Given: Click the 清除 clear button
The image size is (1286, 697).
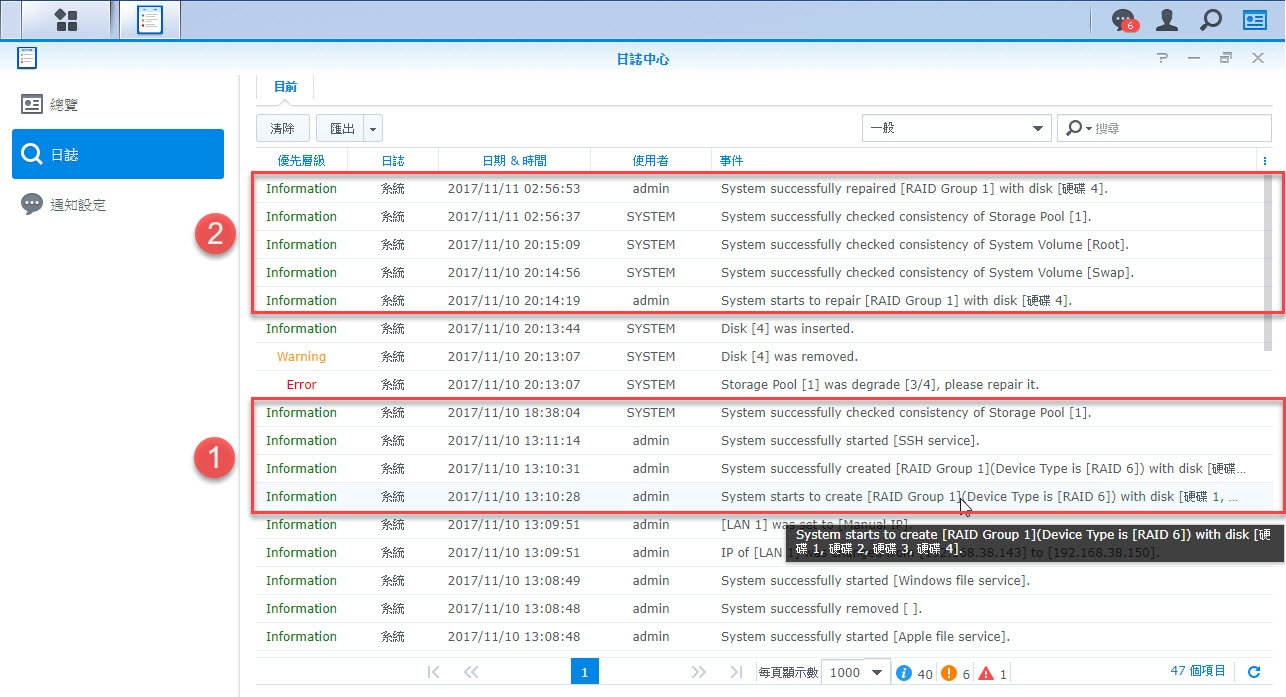Looking at the screenshot, I should (x=282, y=128).
